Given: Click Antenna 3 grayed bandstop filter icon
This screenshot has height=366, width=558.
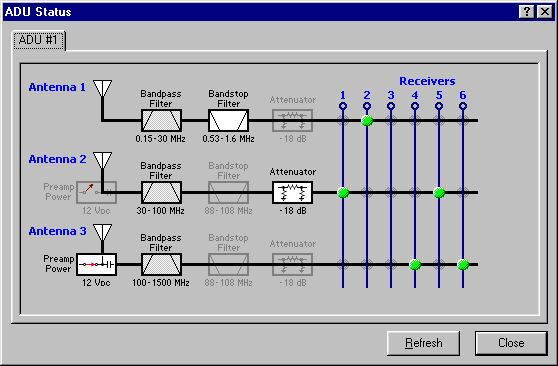Looking at the screenshot, I should [x=228, y=265].
